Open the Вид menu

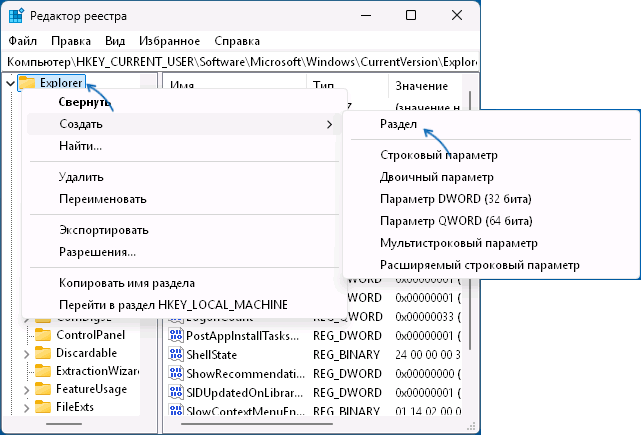pos(115,41)
